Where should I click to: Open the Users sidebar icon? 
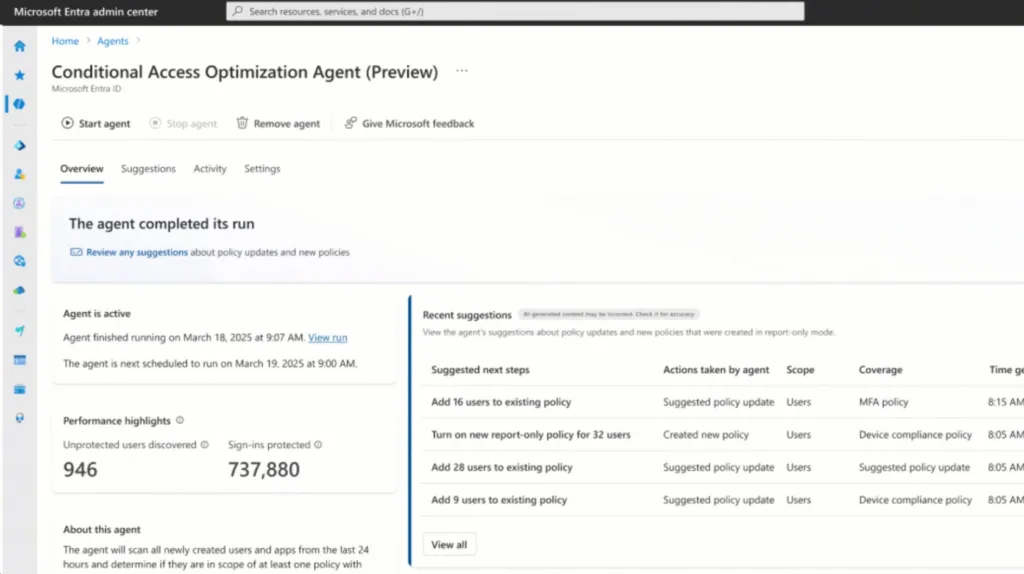20,174
